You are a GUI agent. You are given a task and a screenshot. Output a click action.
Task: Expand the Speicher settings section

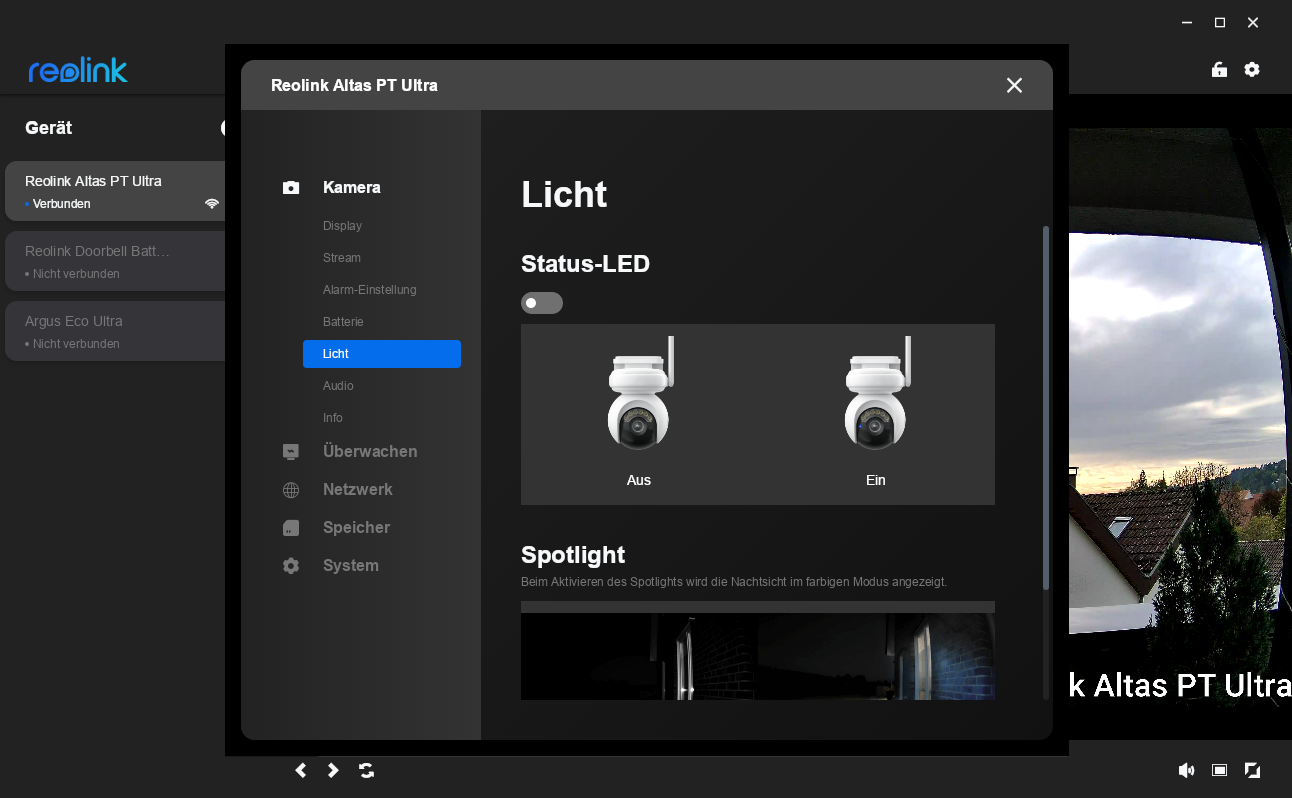click(x=356, y=528)
